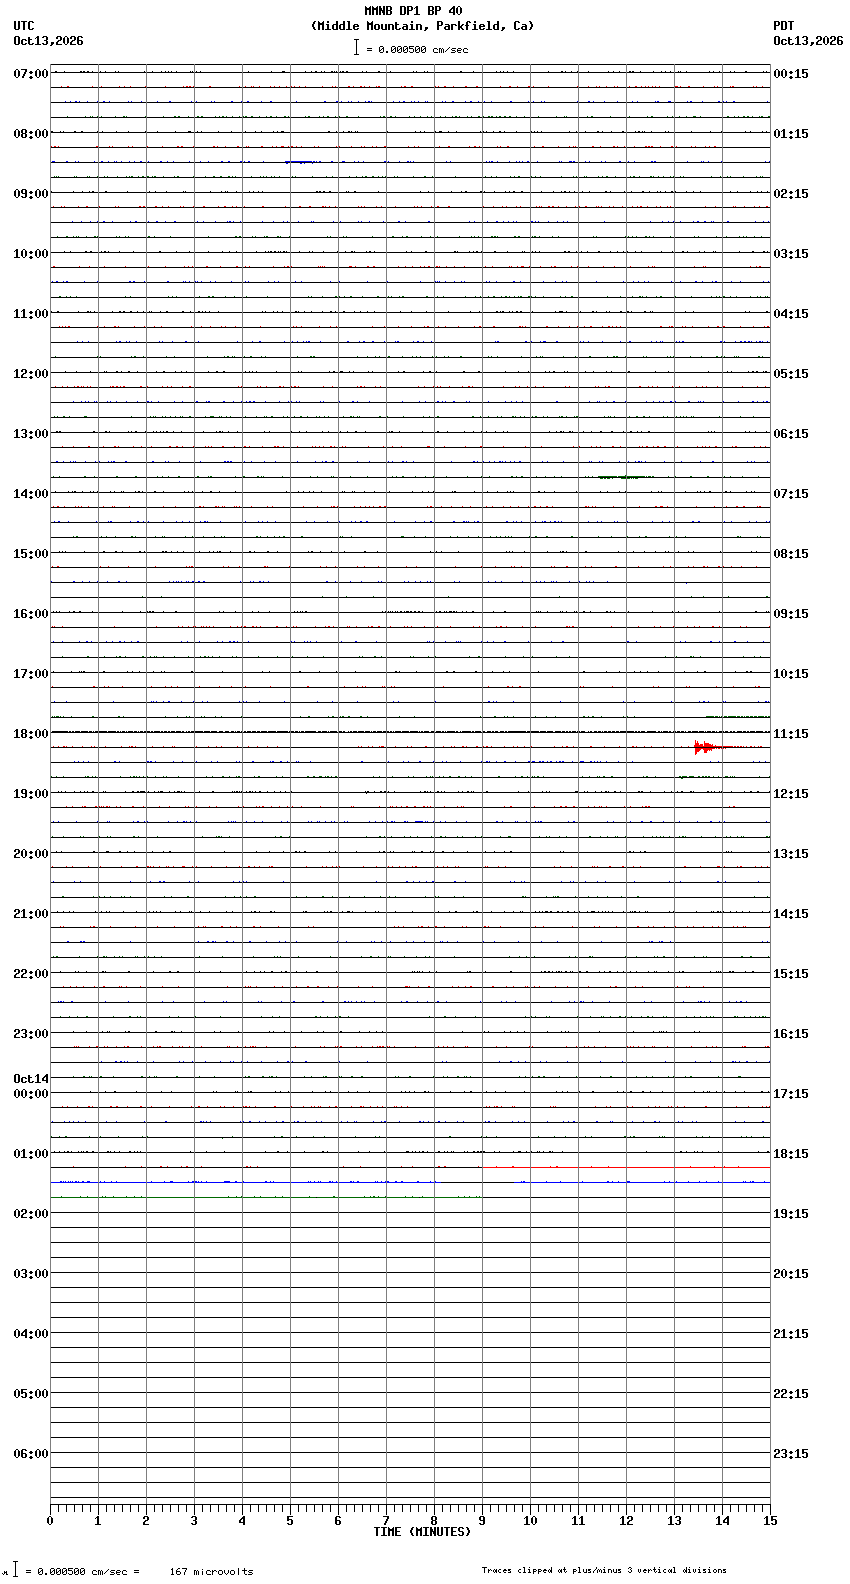This screenshot has width=850, height=1584.
Task: Click the 21:00 UTC time label
Action: pos(31,914)
